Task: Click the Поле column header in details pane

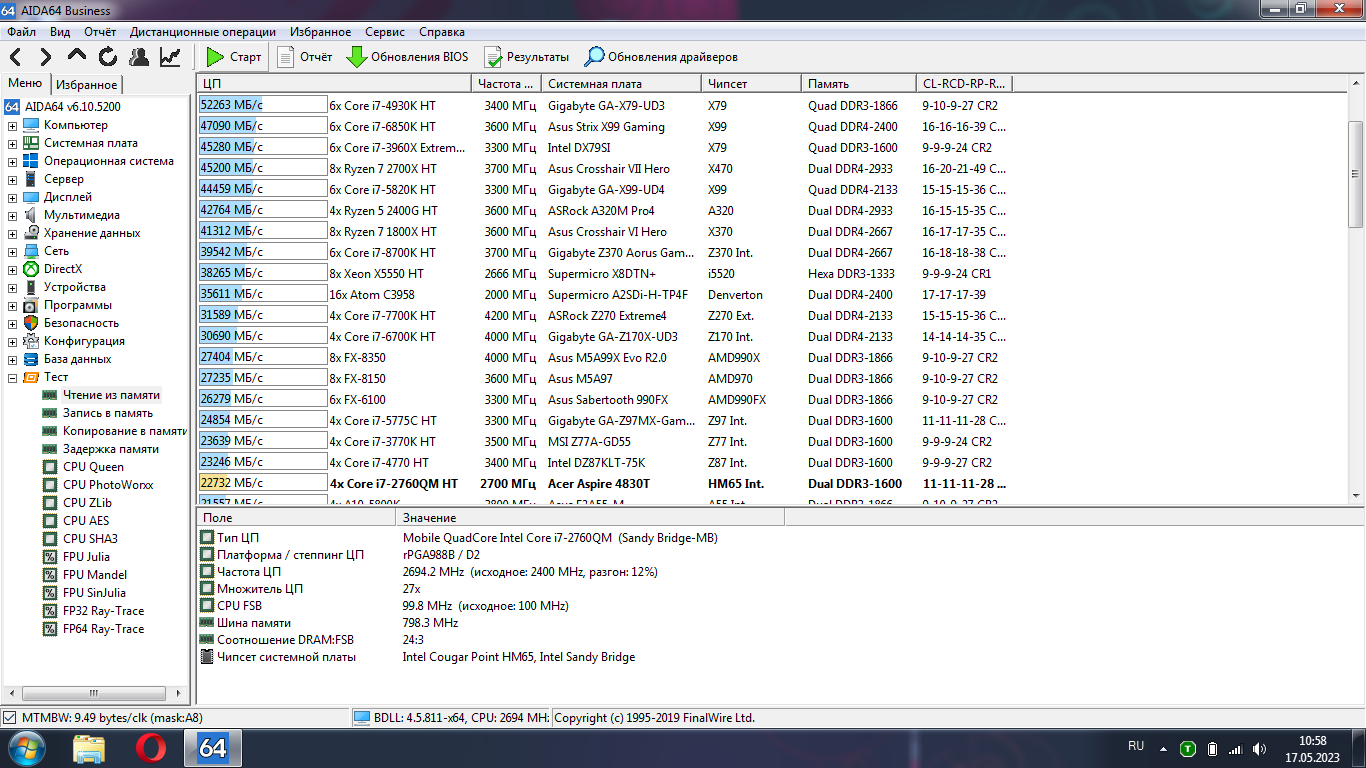Action: coord(296,518)
